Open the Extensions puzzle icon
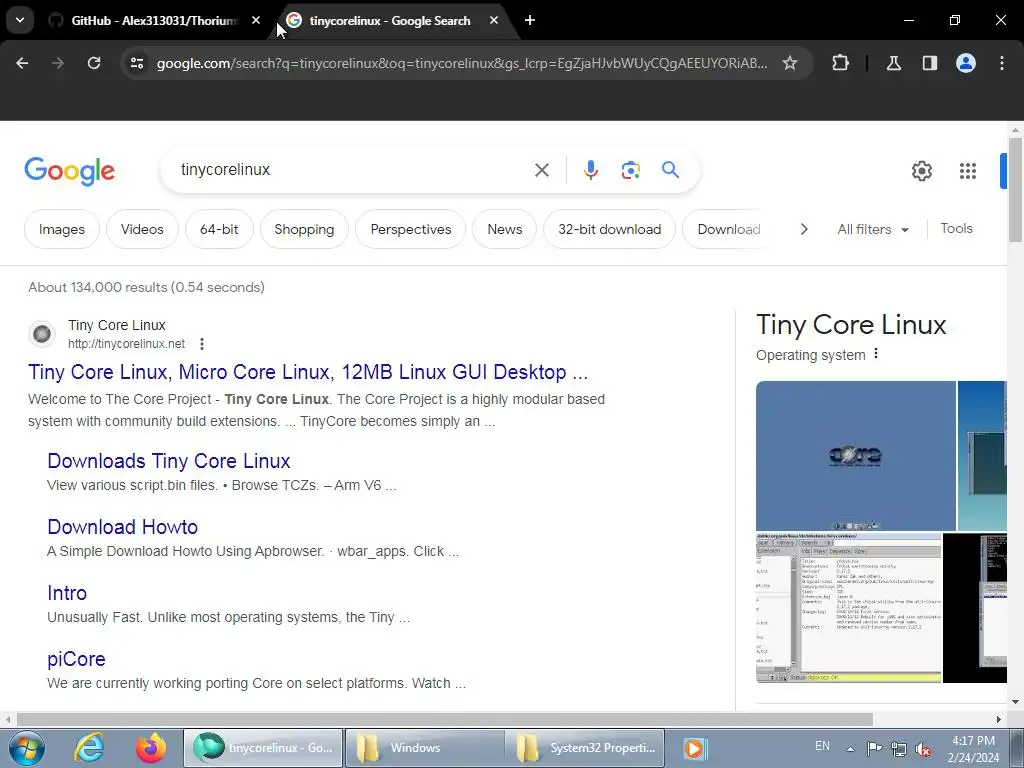The image size is (1024, 768). [x=840, y=63]
